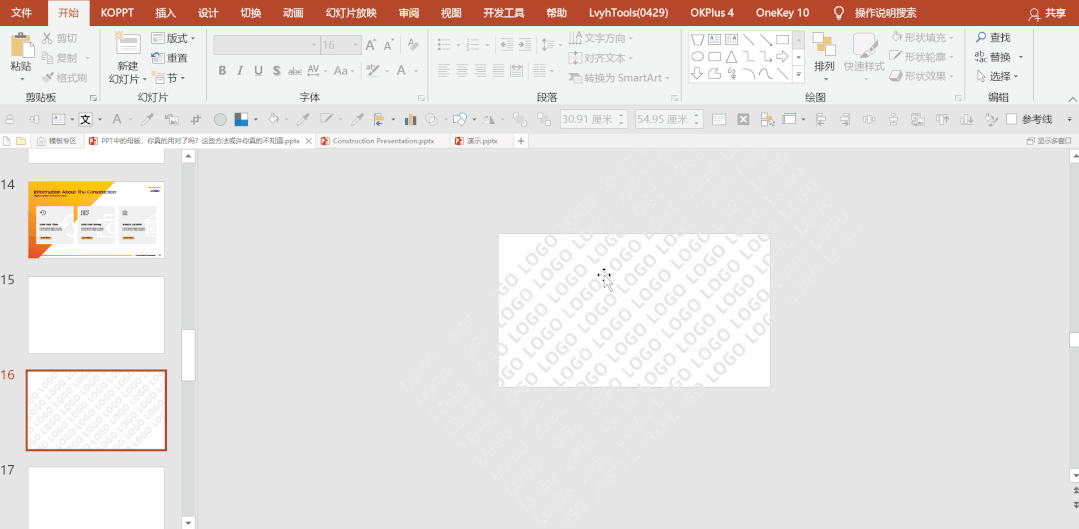The width and height of the screenshot is (1079, 529).
Task: Select slide 17 thumbnail
Action: coord(96,497)
